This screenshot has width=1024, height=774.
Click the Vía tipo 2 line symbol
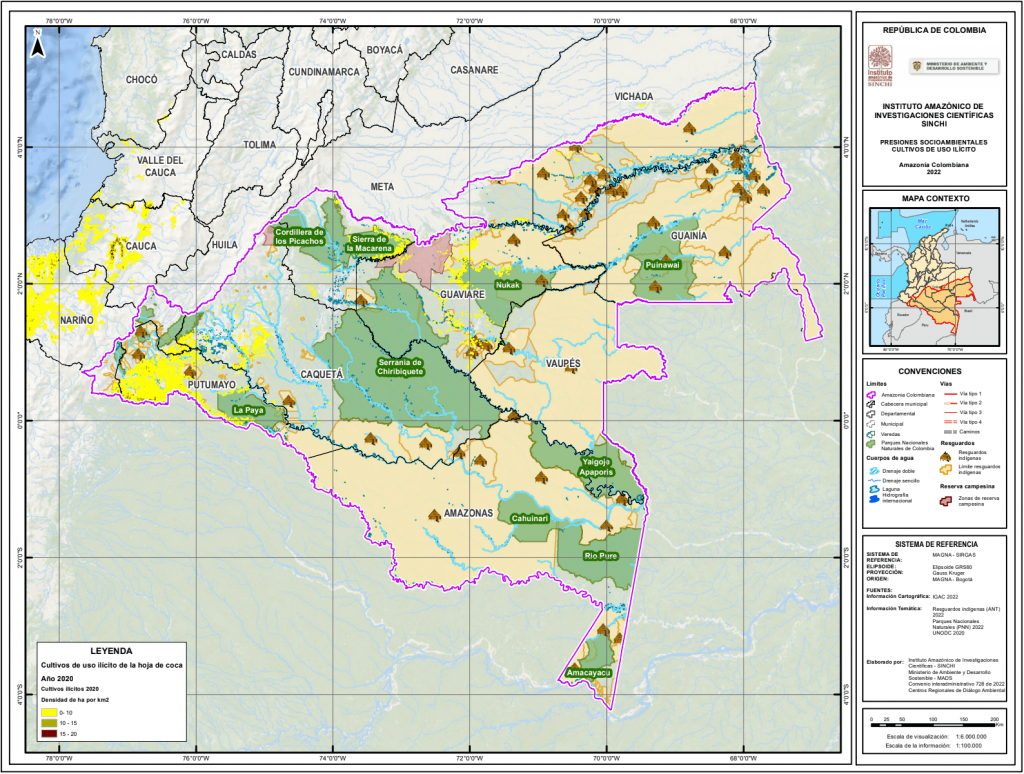click(950, 404)
